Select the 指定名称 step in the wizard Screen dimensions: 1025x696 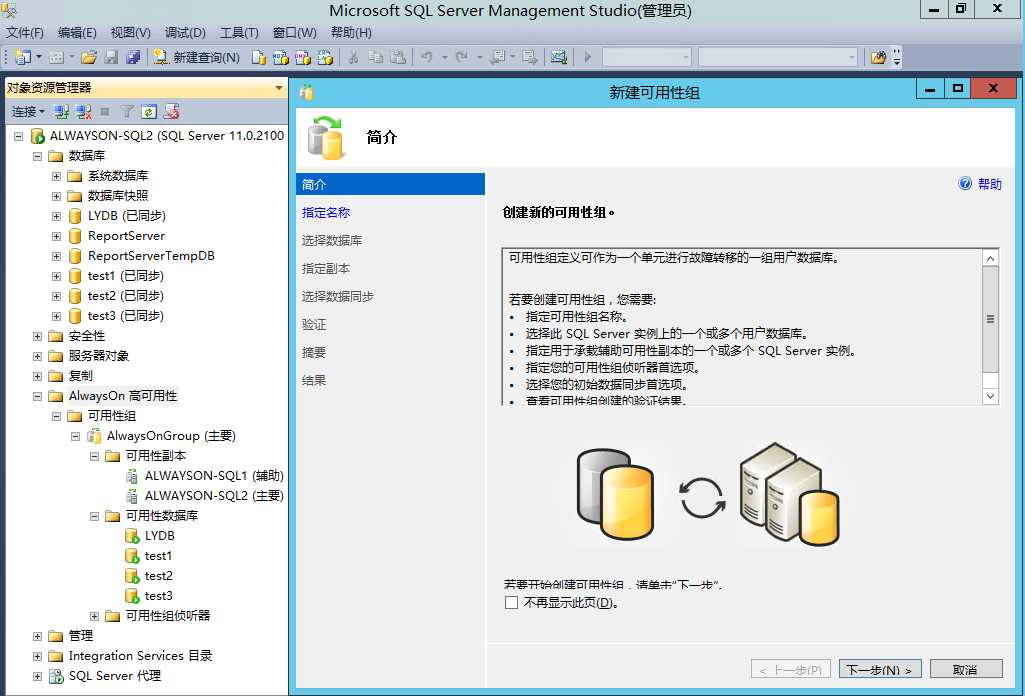tap(326, 212)
